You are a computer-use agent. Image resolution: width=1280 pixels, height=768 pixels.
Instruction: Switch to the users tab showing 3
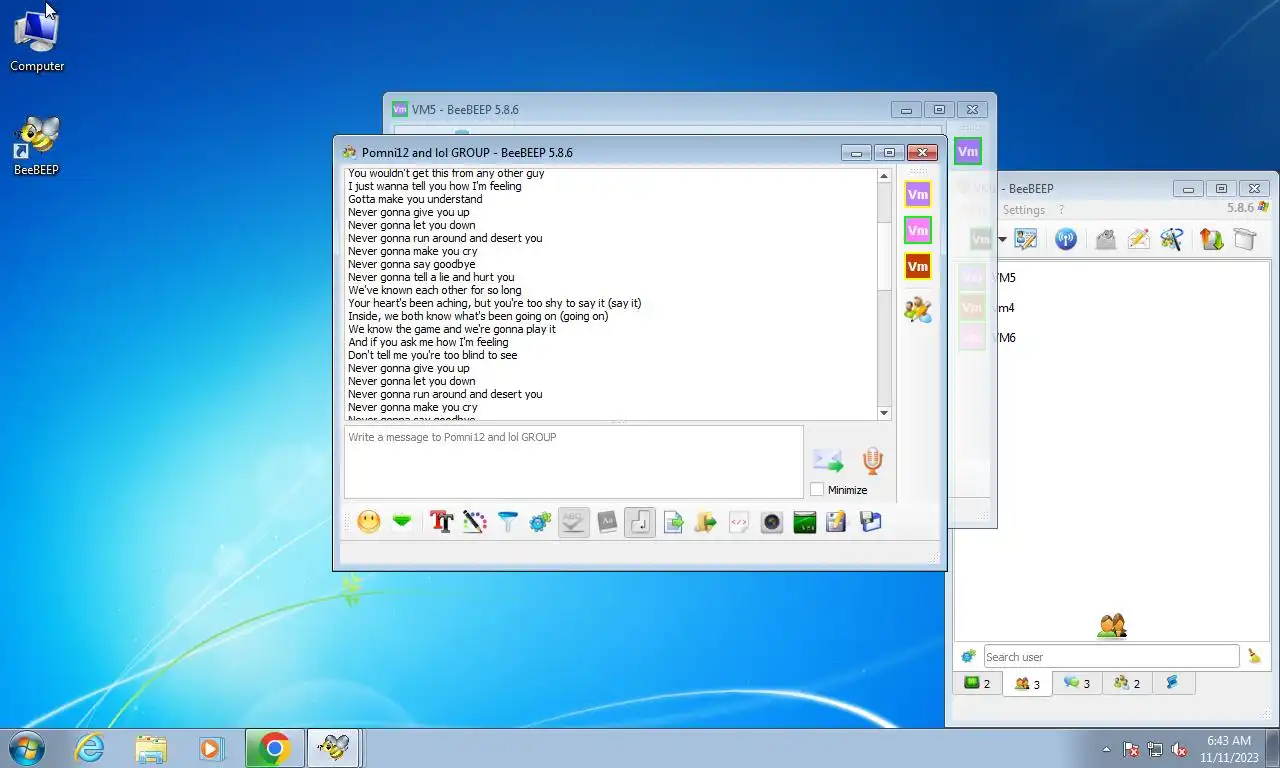tap(1027, 684)
